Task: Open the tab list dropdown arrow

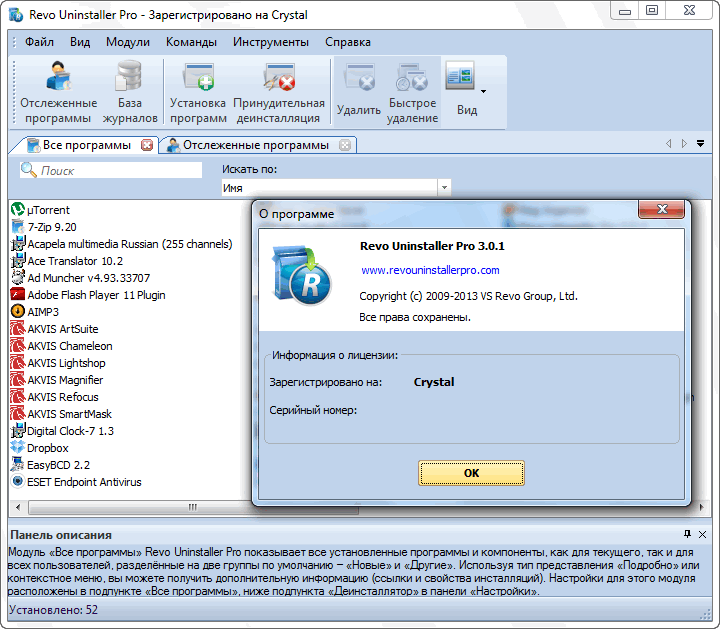Action: (700, 144)
